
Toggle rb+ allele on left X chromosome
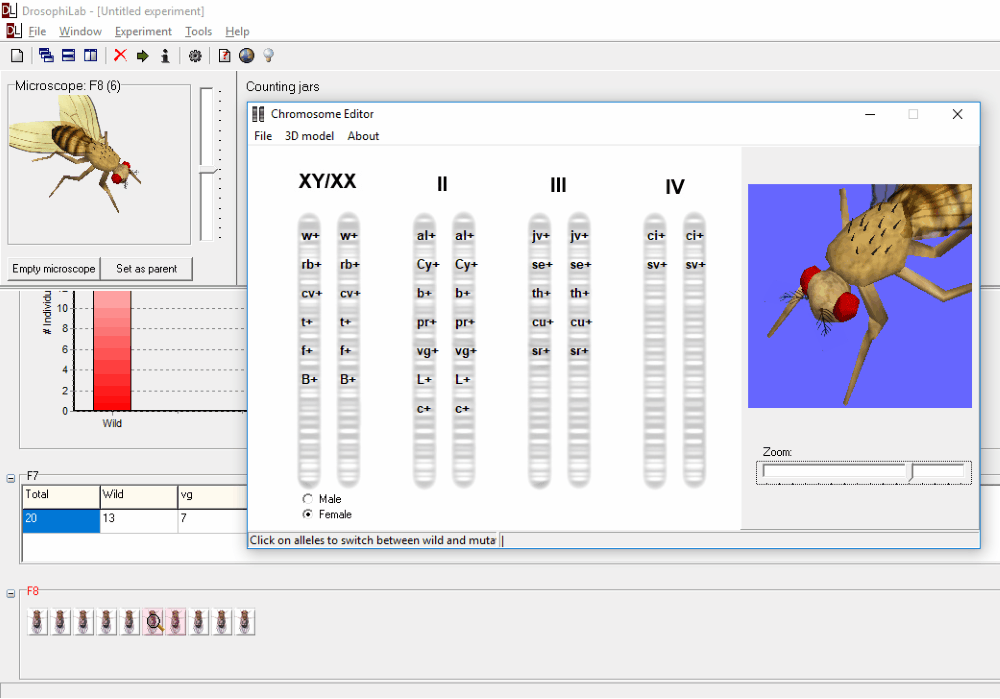(311, 265)
